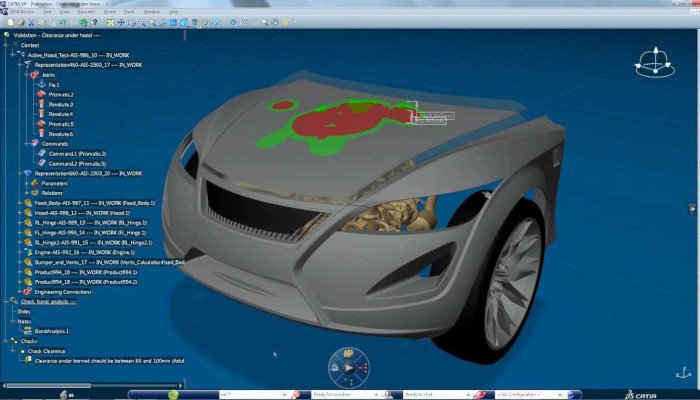This screenshot has height=400, width=700.
Task: Click the blue view-mode cube icon
Action: pyautogui.click(x=184, y=22)
